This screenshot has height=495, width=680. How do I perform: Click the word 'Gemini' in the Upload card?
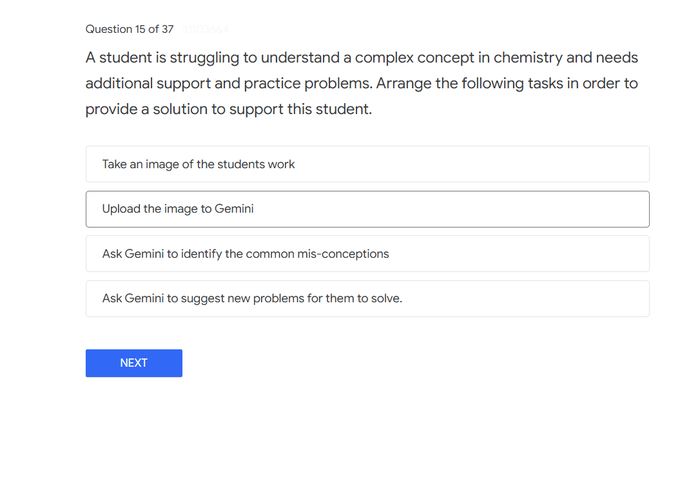[x=234, y=209]
